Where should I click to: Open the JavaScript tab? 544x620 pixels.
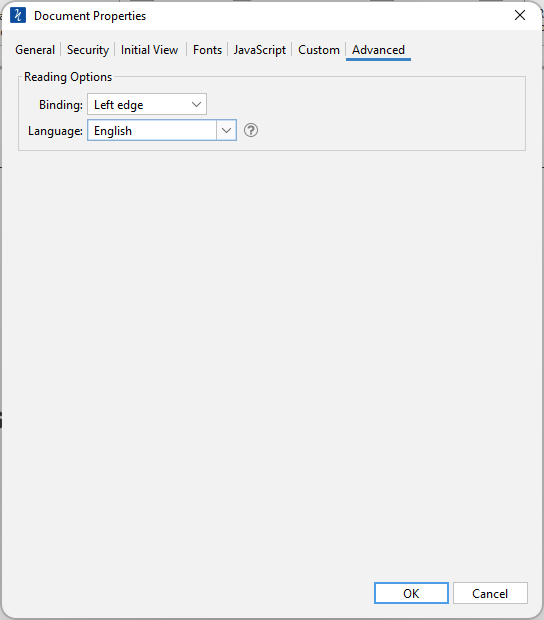pyautogui.click(x=259, y=50)
